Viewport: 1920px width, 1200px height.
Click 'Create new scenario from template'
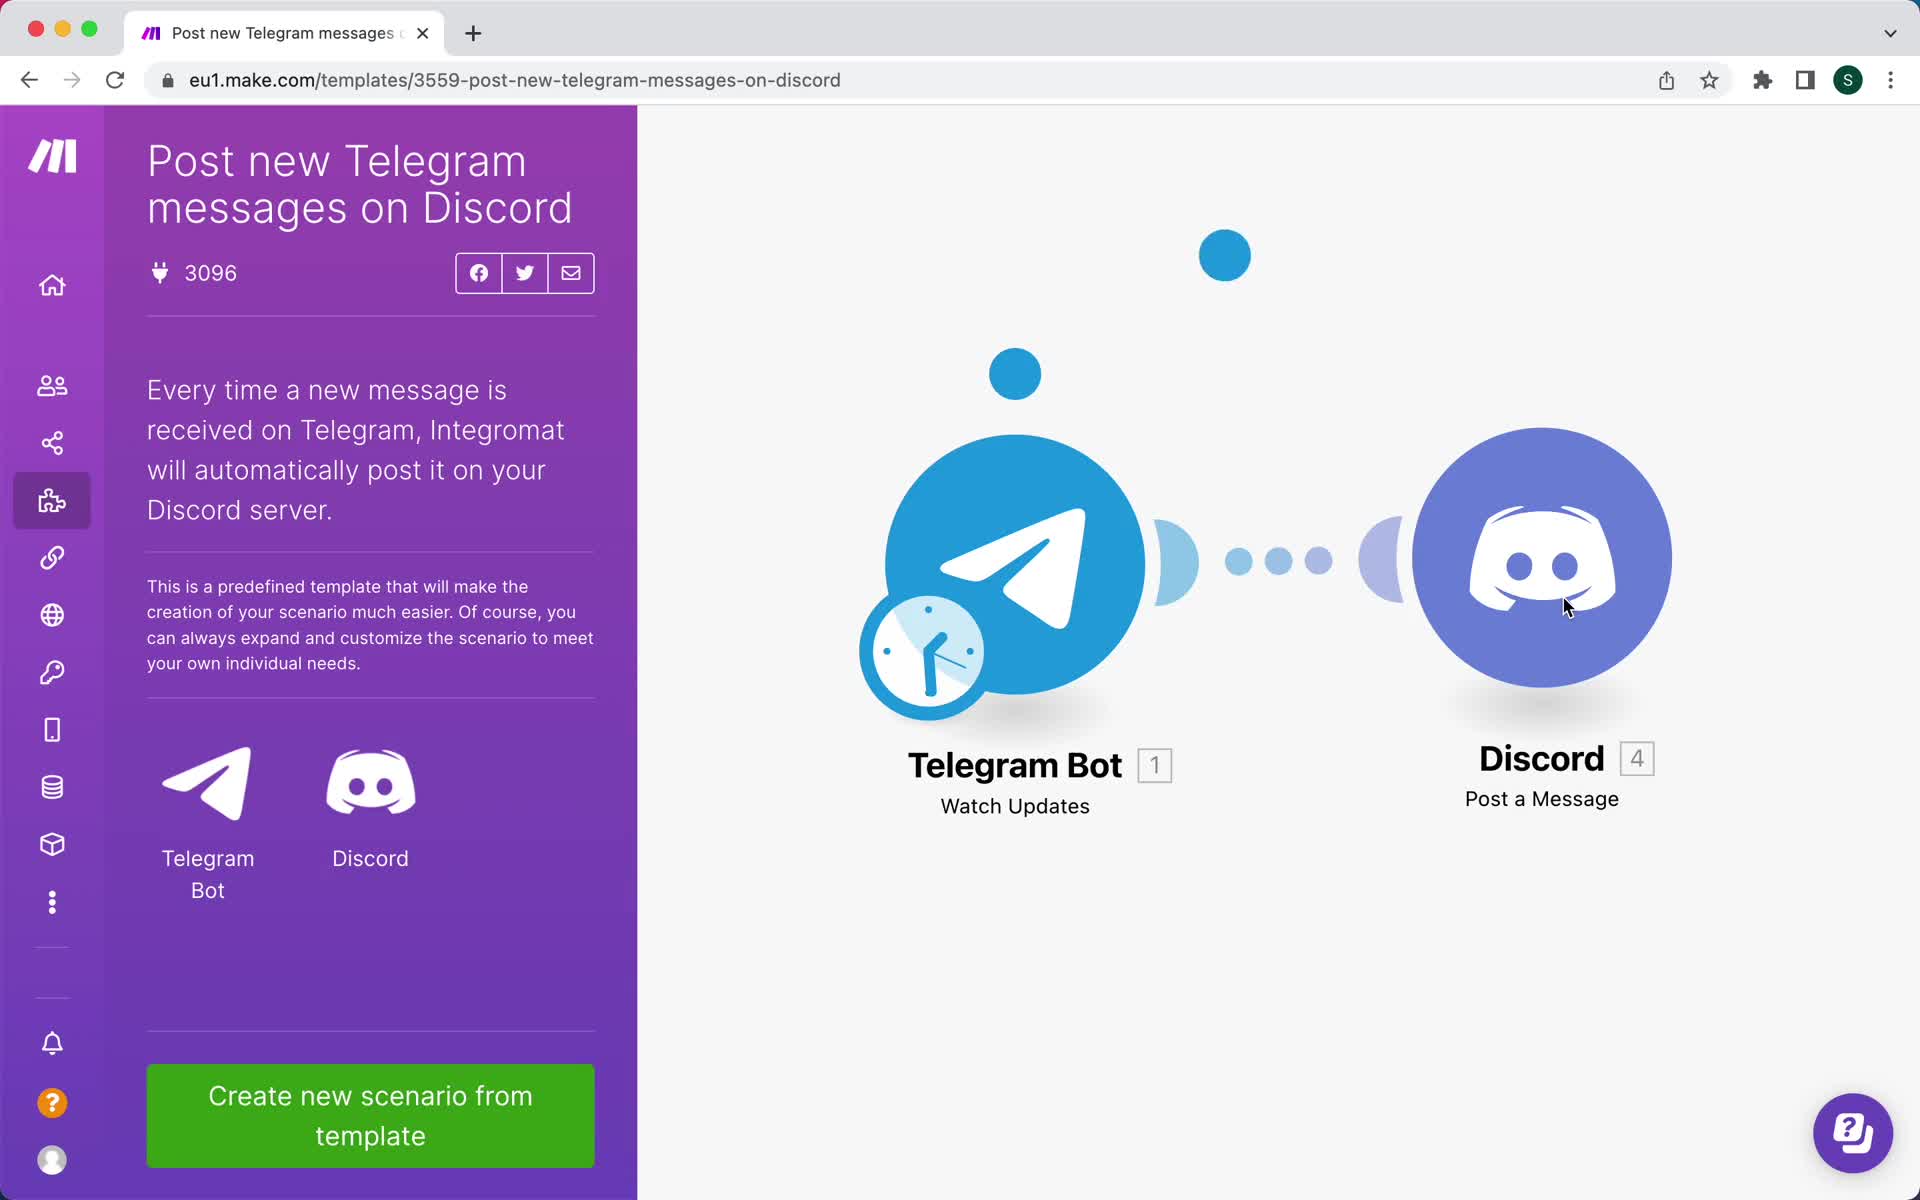(x=369, y=1116)
